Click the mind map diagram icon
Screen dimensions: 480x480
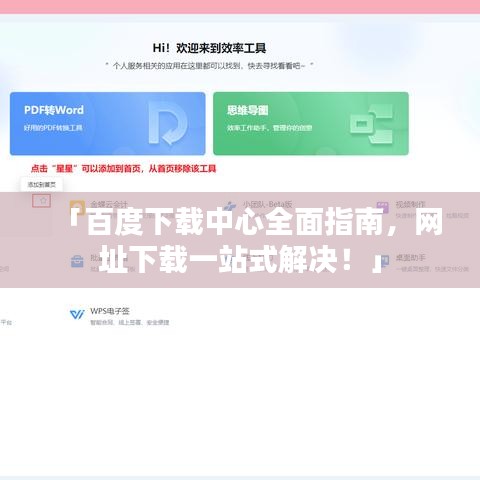coord(371,124)
